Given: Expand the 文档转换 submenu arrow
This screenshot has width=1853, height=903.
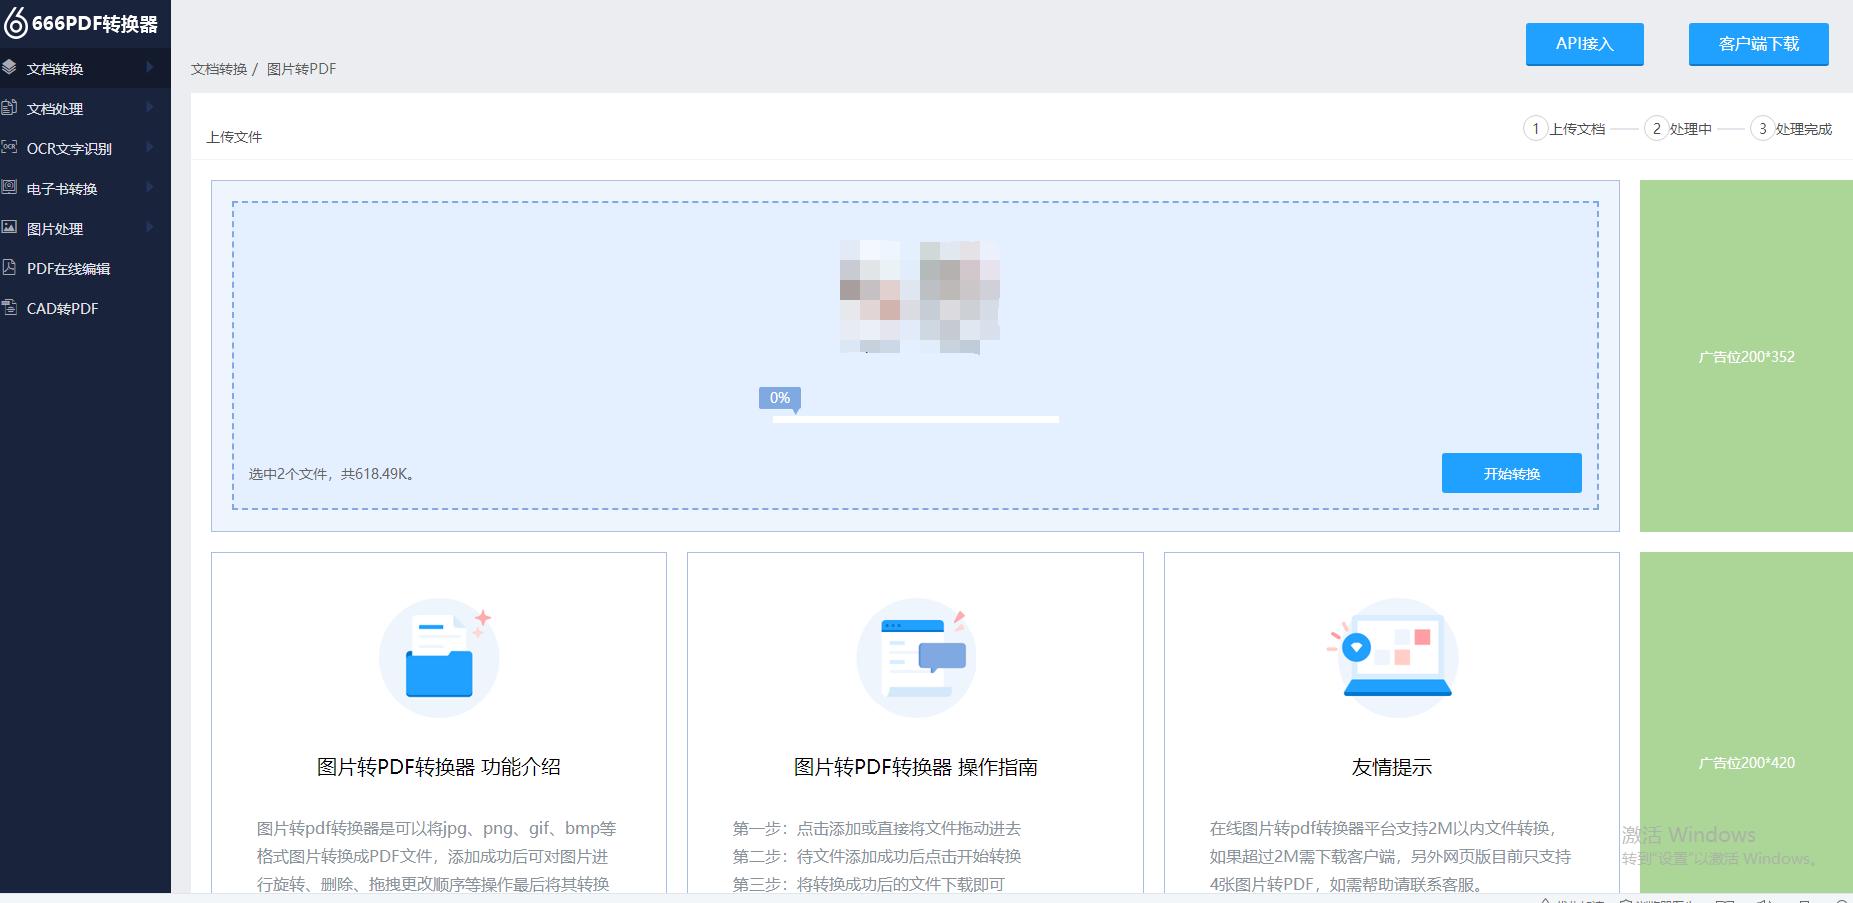Looking at the screenshot, I should click(152, 68).
